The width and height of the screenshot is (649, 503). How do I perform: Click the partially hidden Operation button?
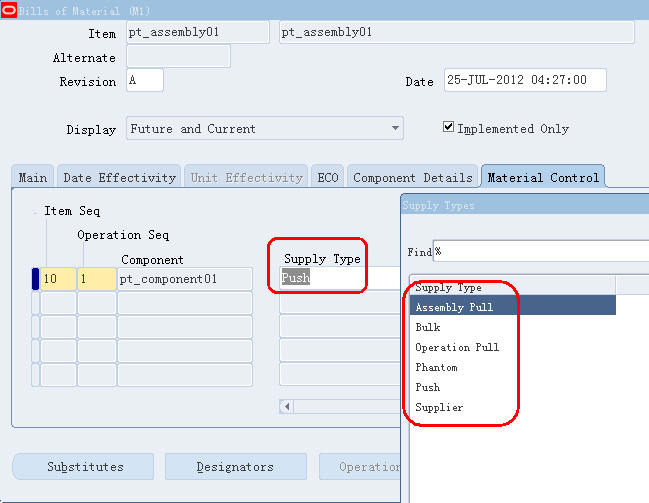pos(360,467)
